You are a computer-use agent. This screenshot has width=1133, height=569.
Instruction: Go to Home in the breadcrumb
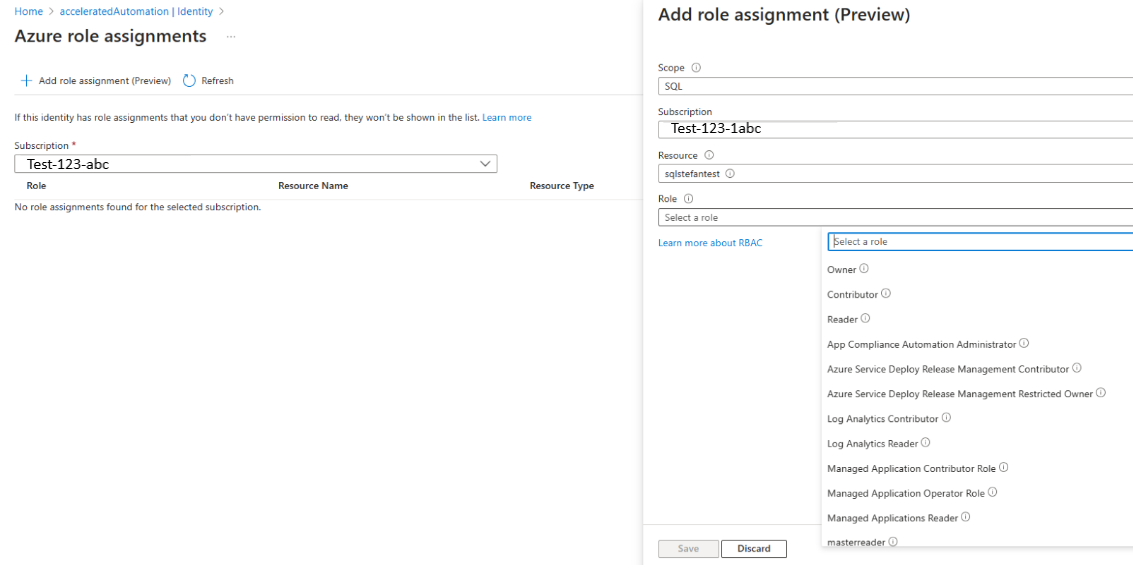tap(28, 12)
